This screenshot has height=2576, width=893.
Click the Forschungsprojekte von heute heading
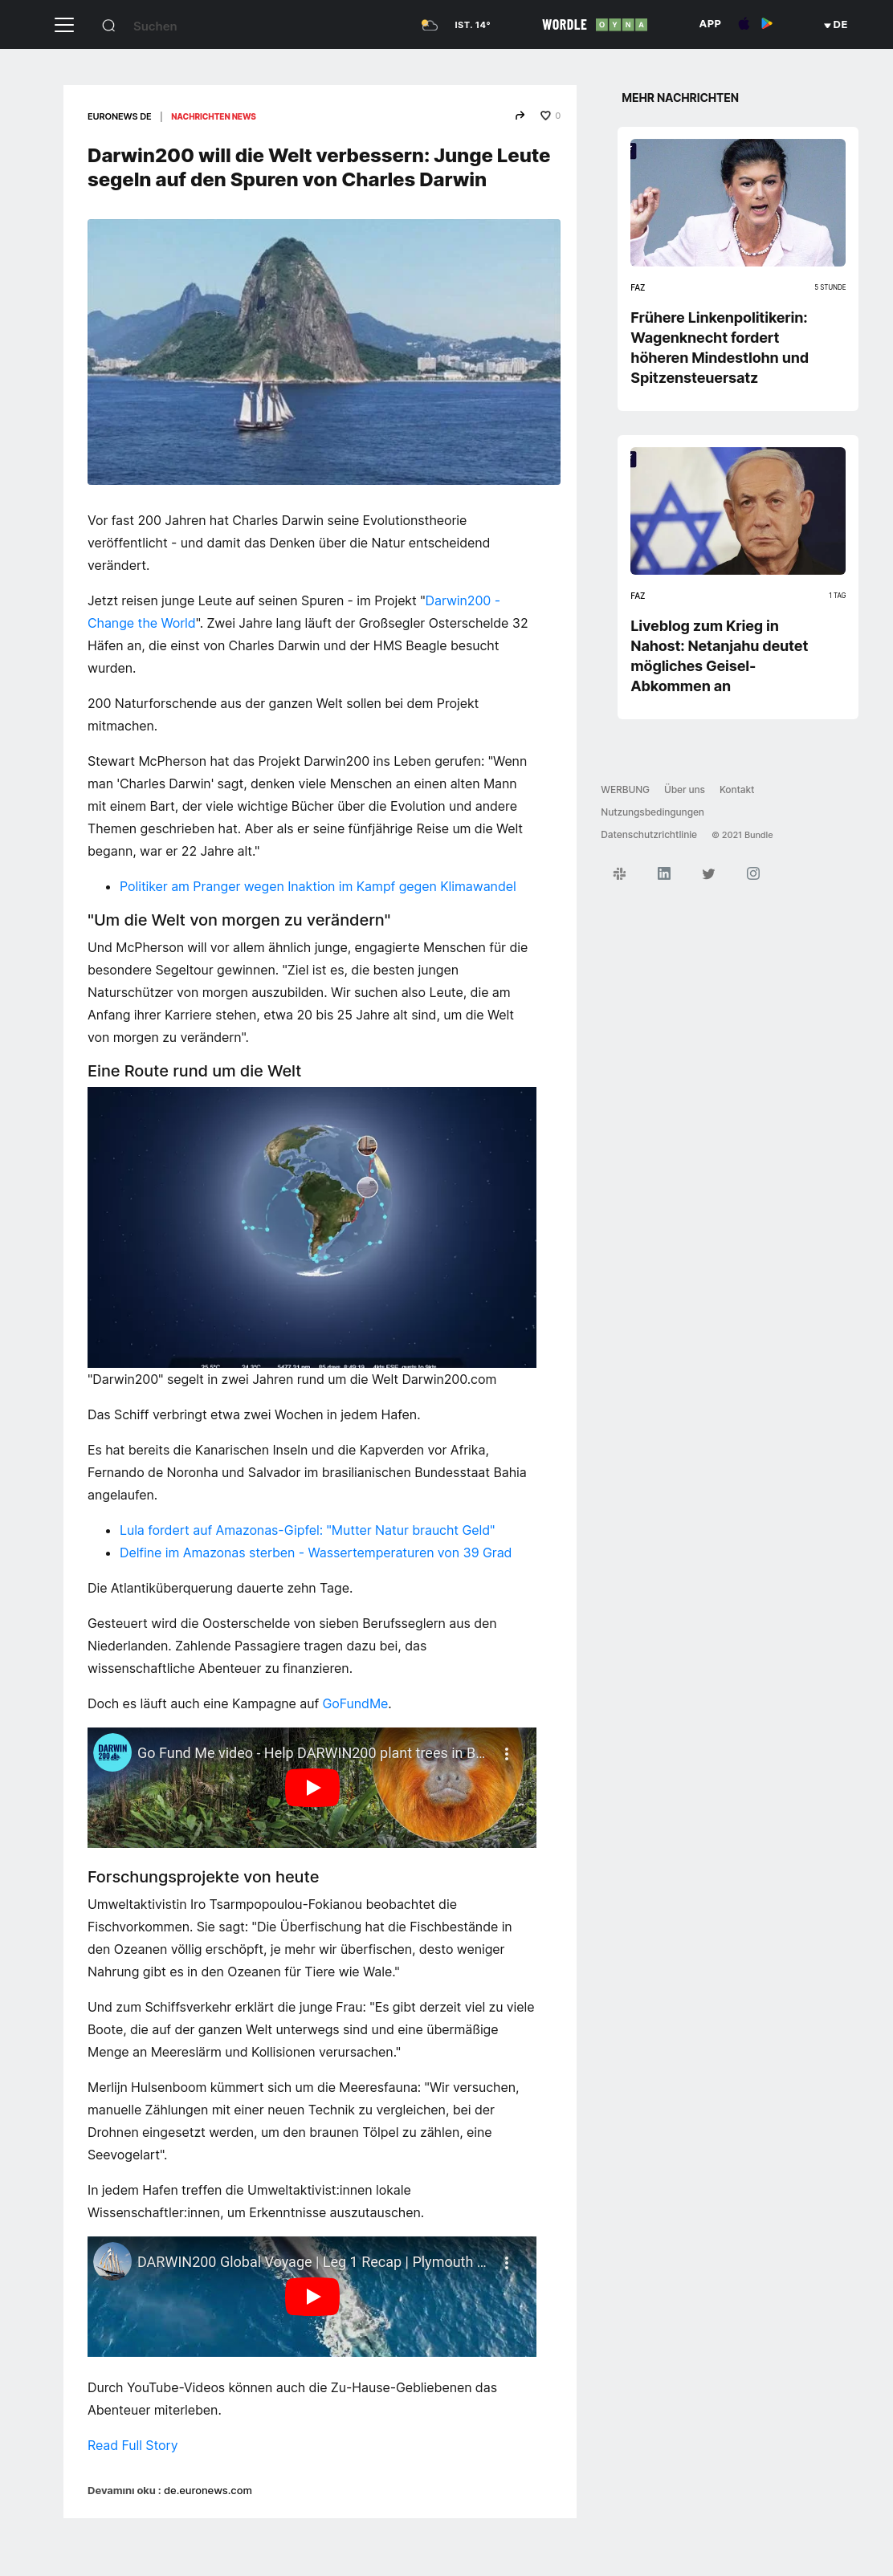tap(203, 1878)
